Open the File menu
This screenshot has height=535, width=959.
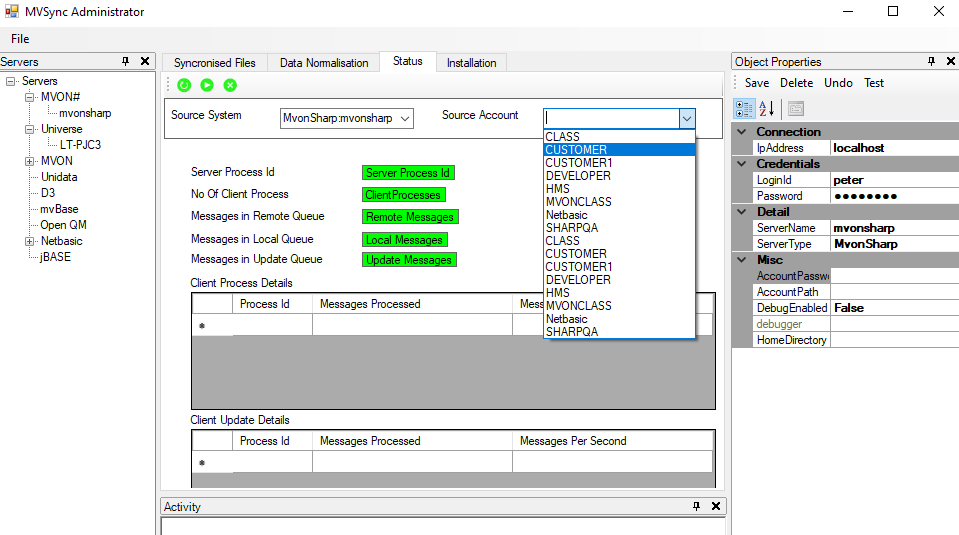[20, 39]
